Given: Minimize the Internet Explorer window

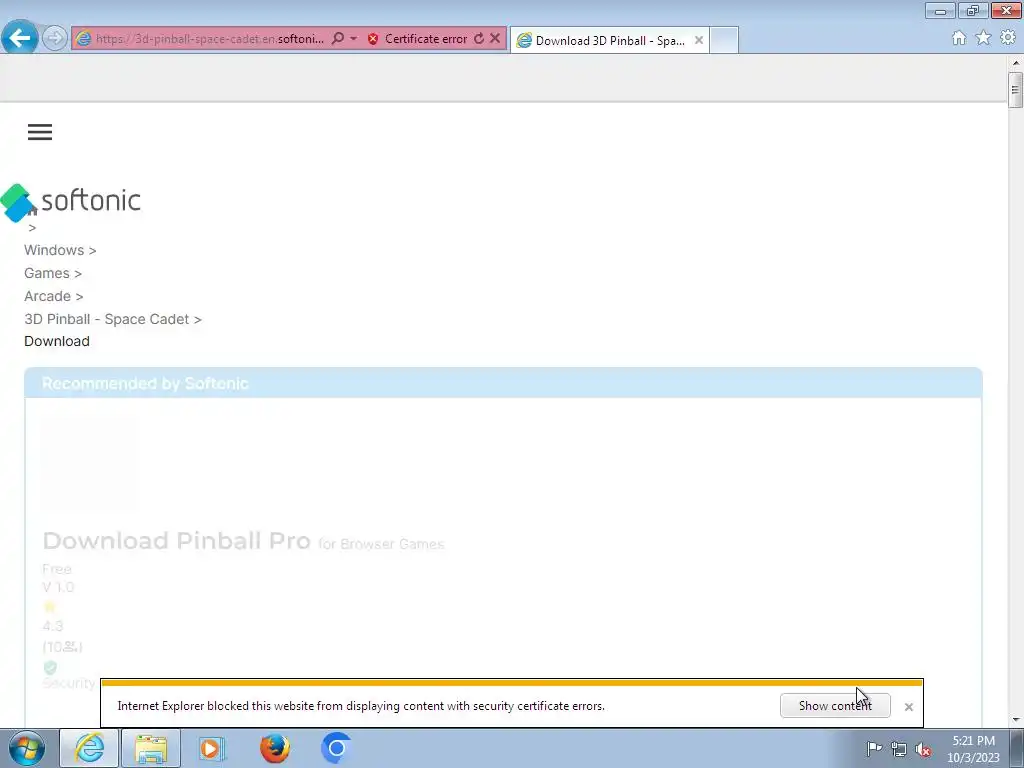Looking at the screenshot, I should 940,10.
